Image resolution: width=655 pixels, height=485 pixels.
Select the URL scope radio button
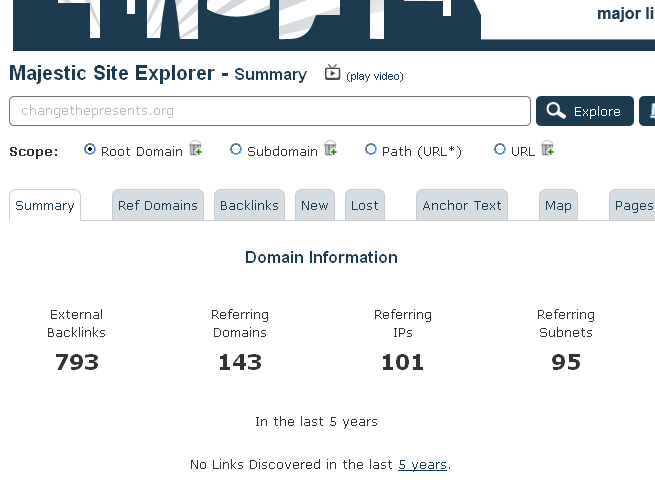[500, 149]
